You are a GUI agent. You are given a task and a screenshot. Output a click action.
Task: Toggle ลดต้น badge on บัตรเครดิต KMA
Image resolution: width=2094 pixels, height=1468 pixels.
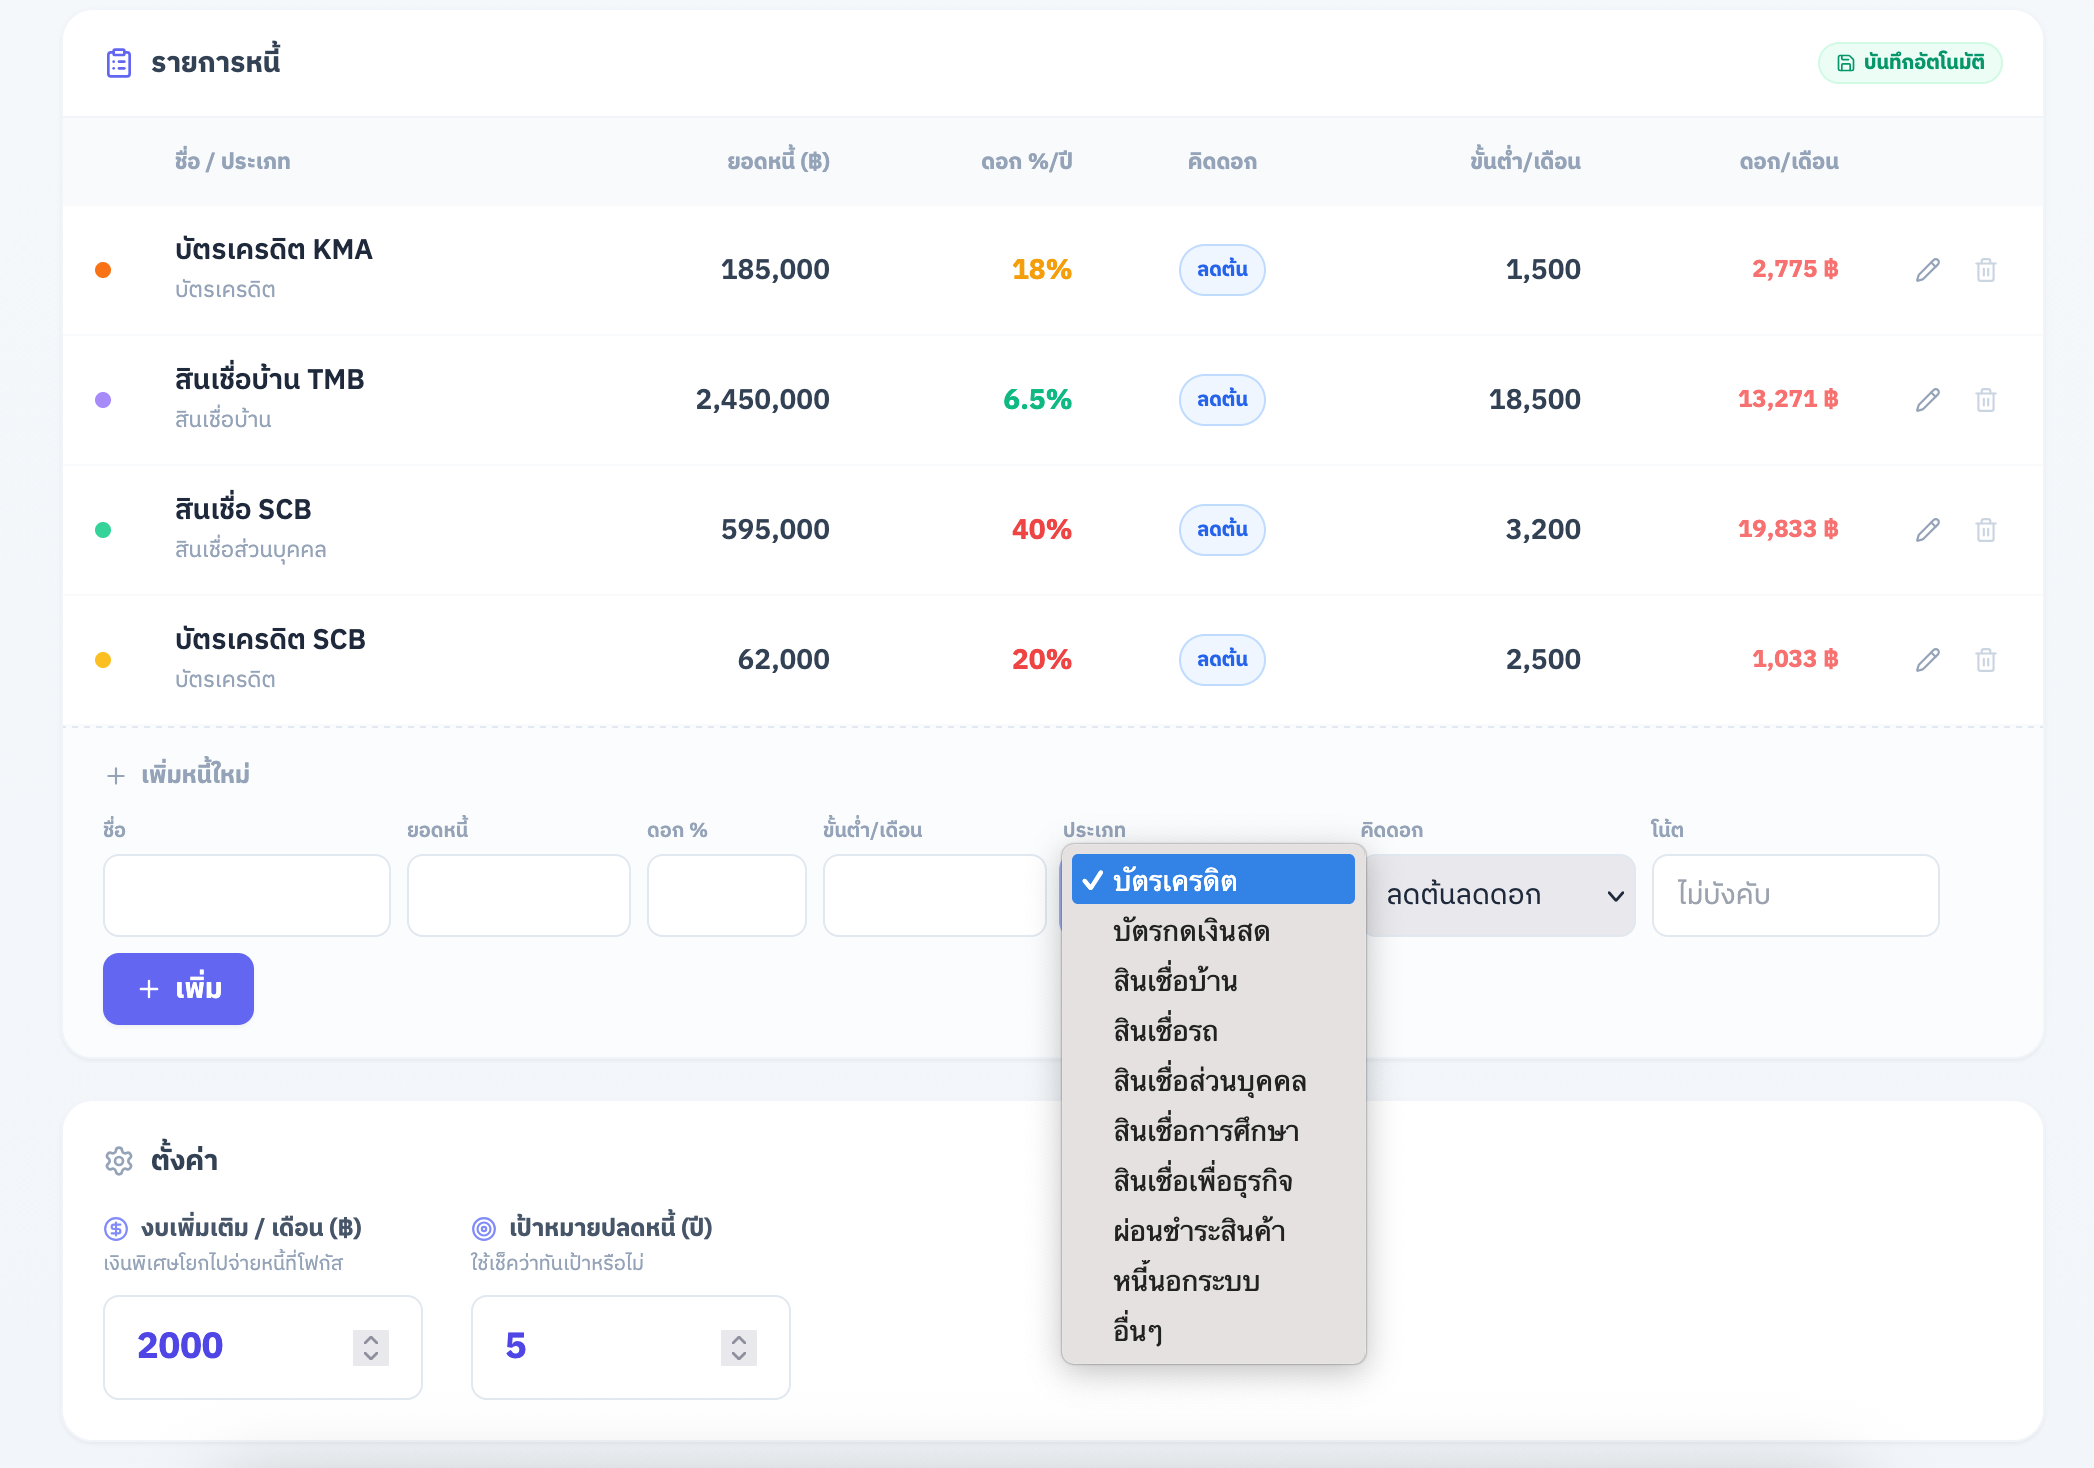[x=1221, y=270]
